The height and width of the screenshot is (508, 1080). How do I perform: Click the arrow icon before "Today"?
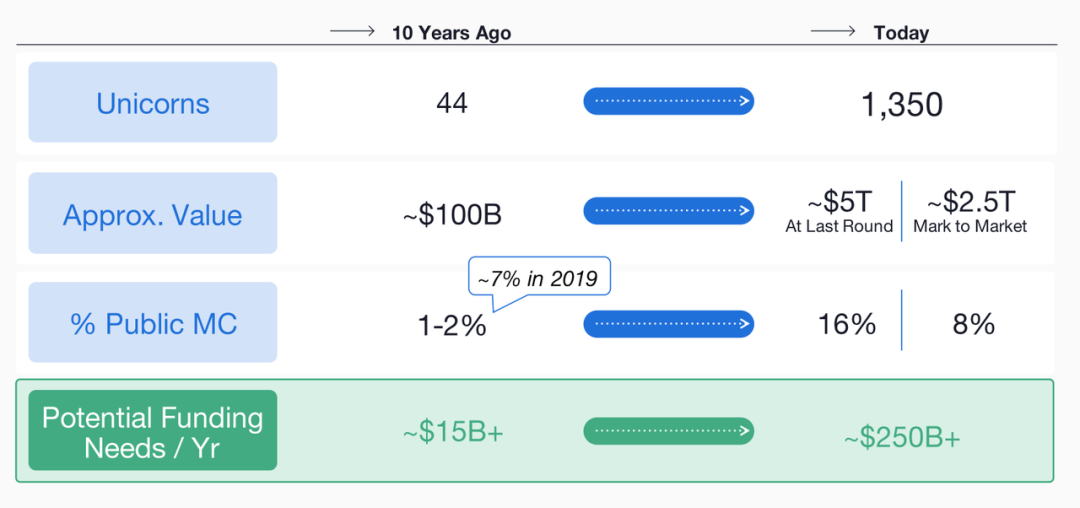tap(833, 32)
